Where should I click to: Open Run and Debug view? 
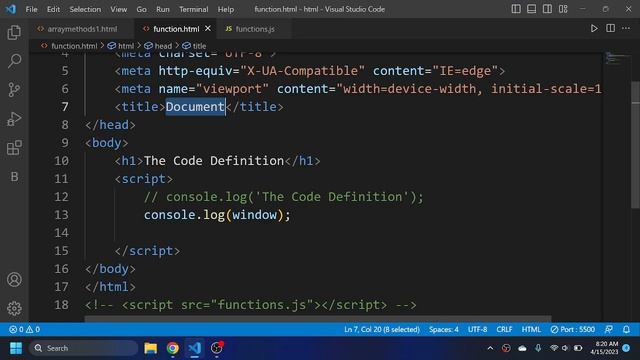pos(14,119)
